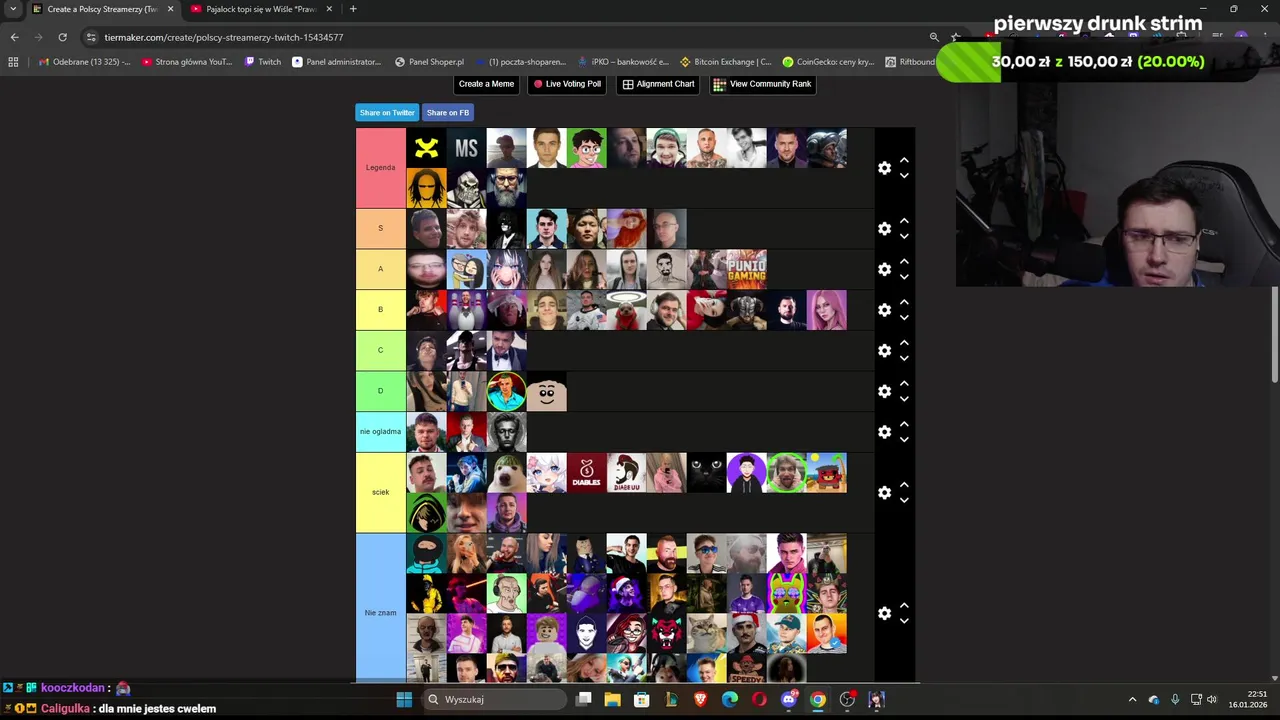Open File Explorer from taskbar
The height and width of the screenshot is (720, 1280).
point(613,699)
